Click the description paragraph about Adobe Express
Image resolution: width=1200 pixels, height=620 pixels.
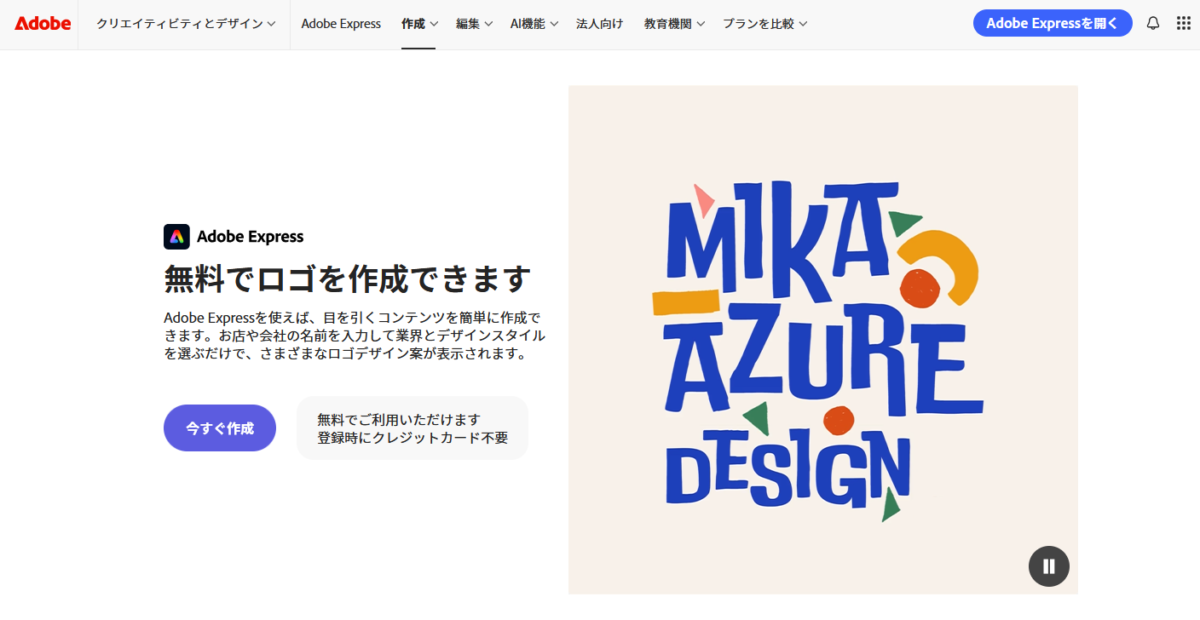355,336
